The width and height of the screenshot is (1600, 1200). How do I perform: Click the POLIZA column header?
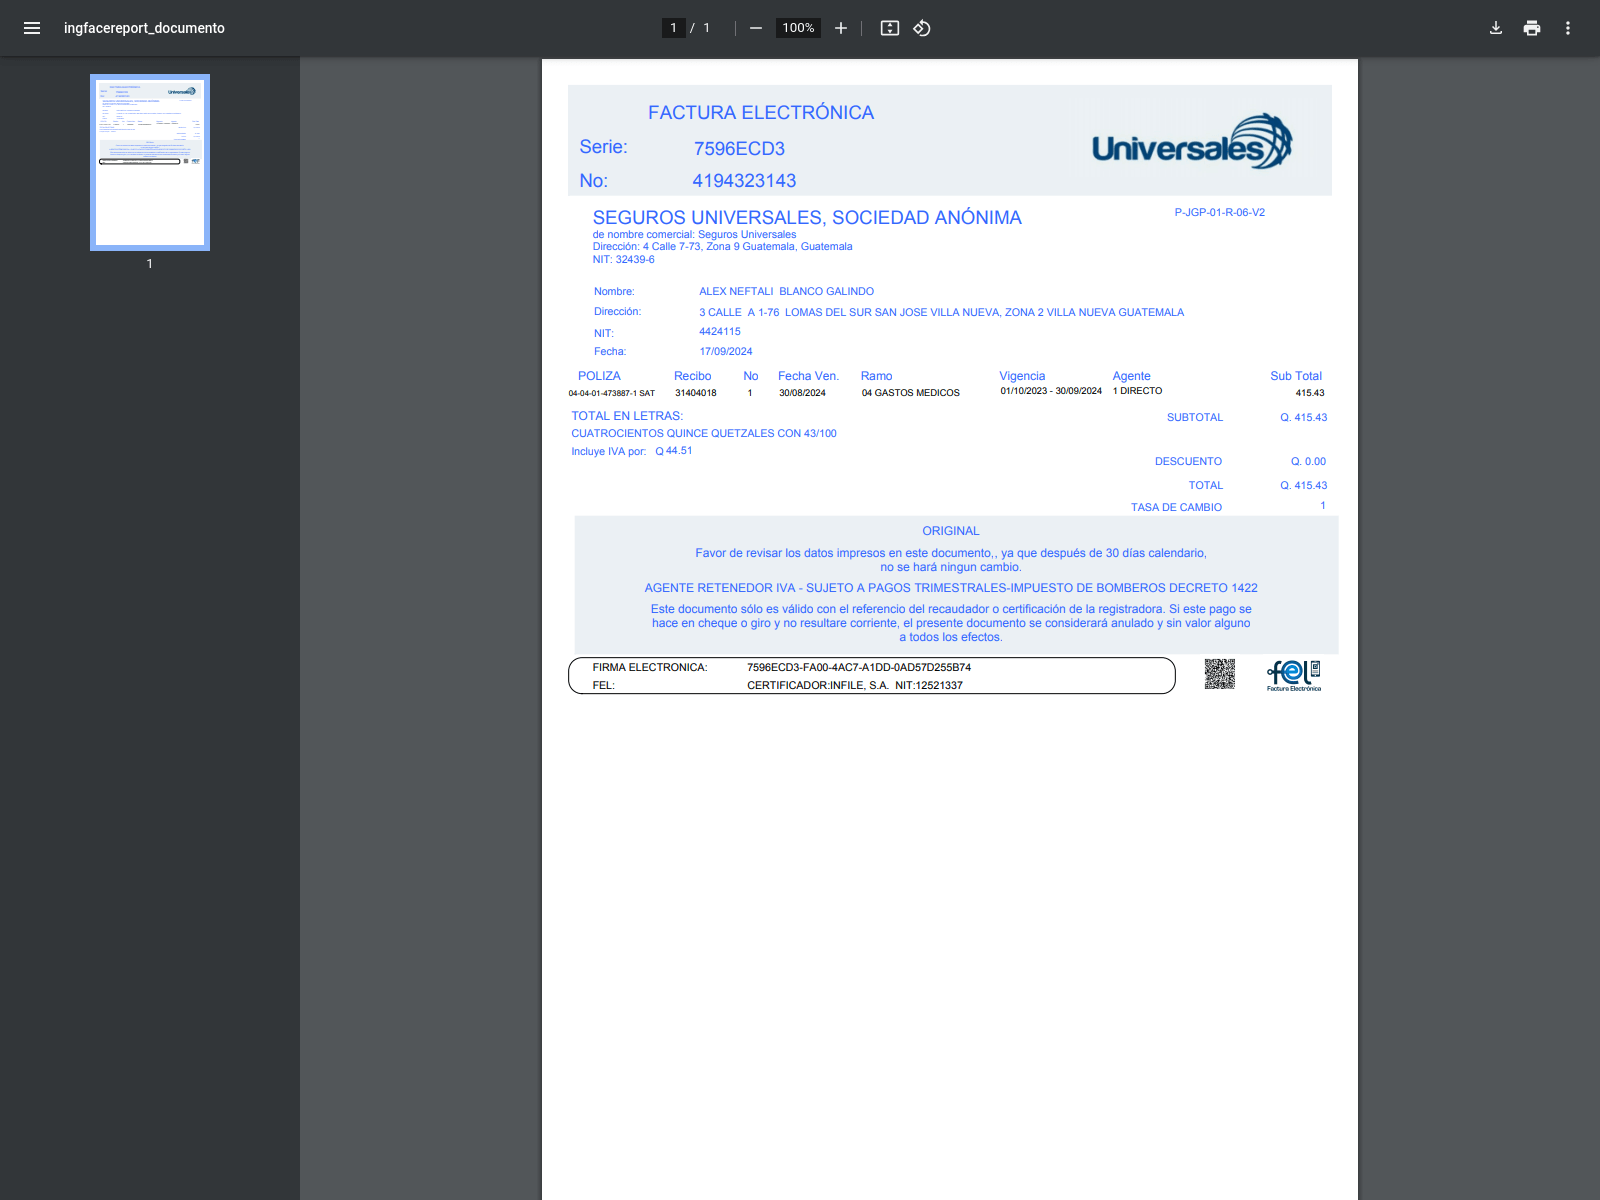click(x=599, y=376)
